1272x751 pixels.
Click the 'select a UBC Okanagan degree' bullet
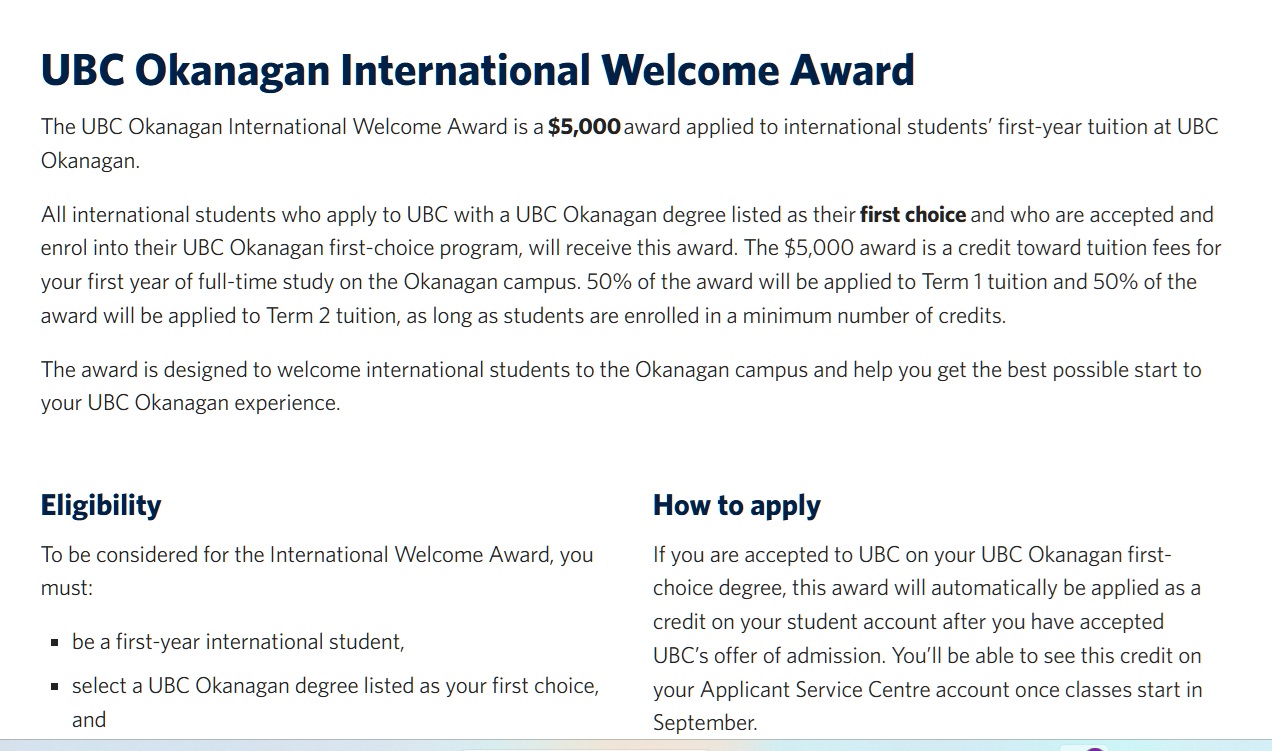click(x=335, y=686)
